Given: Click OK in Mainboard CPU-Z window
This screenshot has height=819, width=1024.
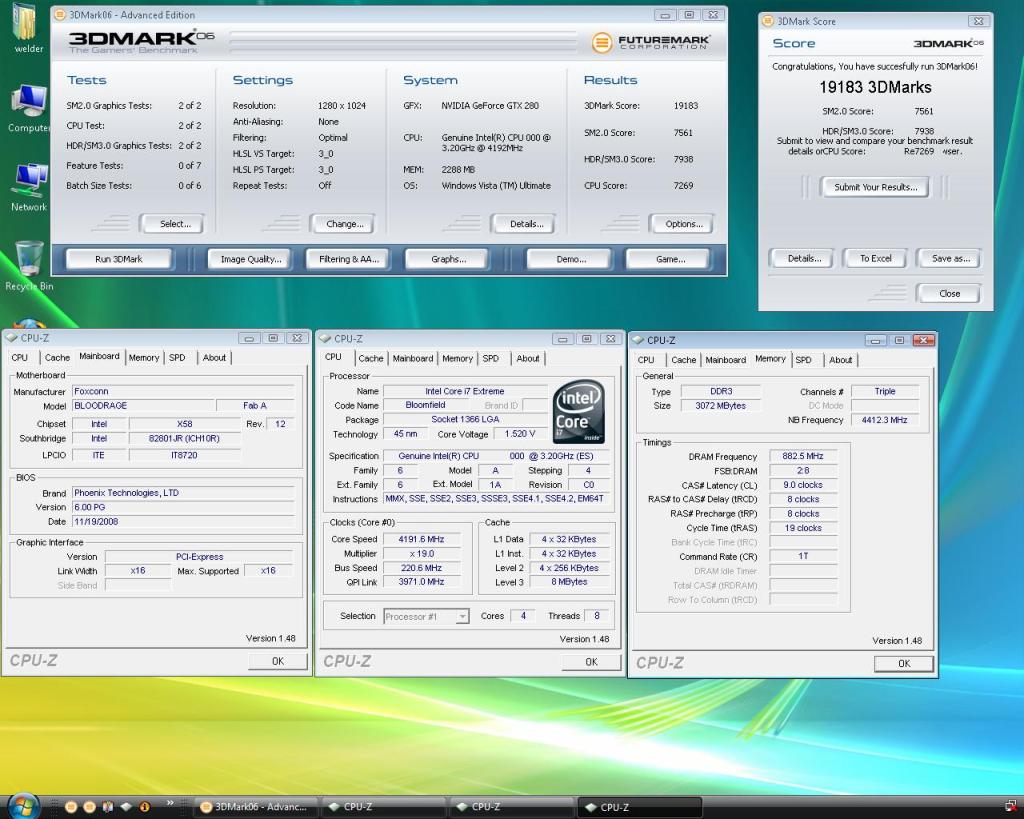Looking at the screenshot, I should tap(278, 661).
